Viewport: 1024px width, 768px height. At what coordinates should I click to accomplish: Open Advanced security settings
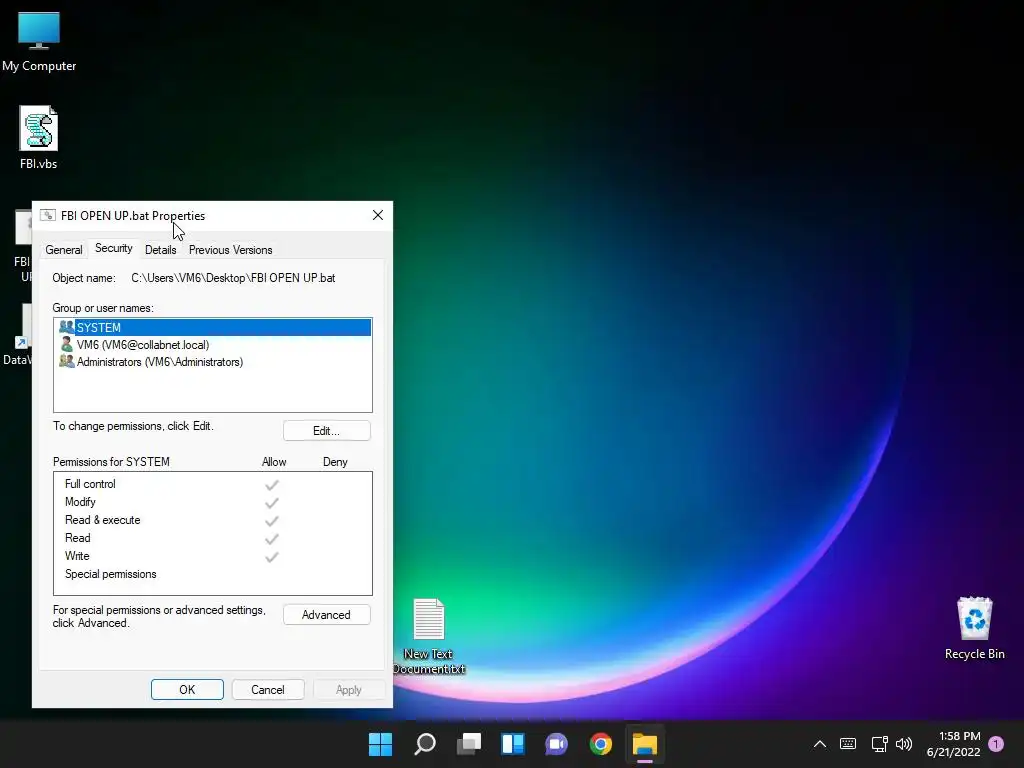click(327, 615)
